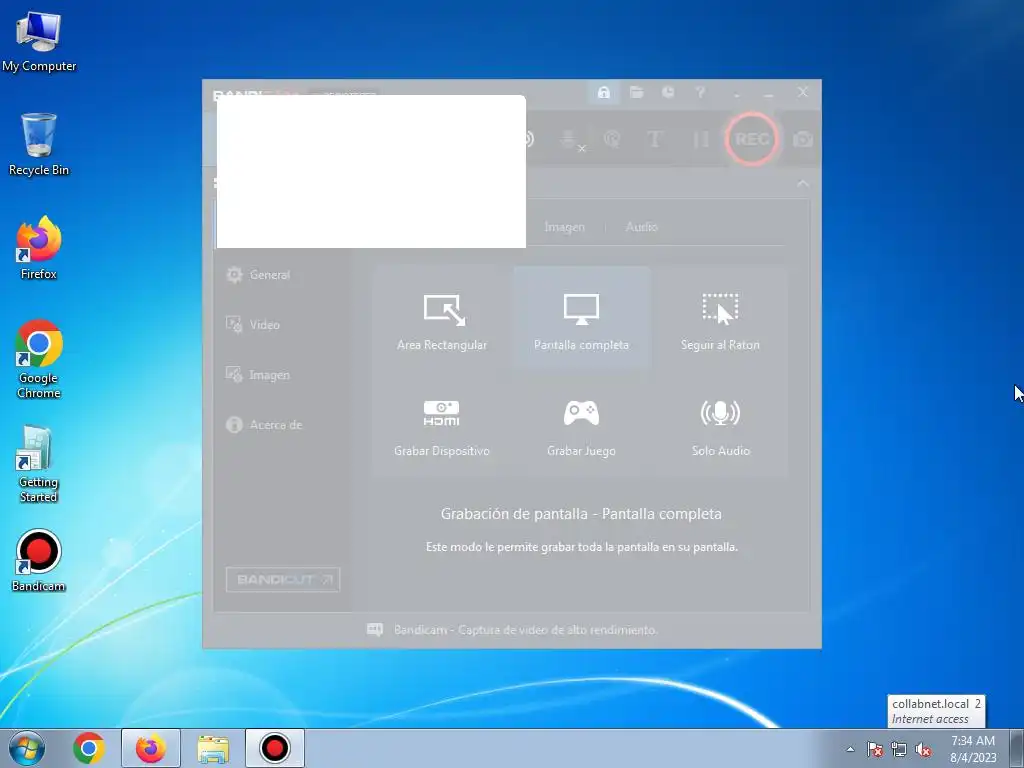Click the Action Center flag tray icon
This screenshot has height=768, width=1024.
pyautogui.click(x=875, y=749)
